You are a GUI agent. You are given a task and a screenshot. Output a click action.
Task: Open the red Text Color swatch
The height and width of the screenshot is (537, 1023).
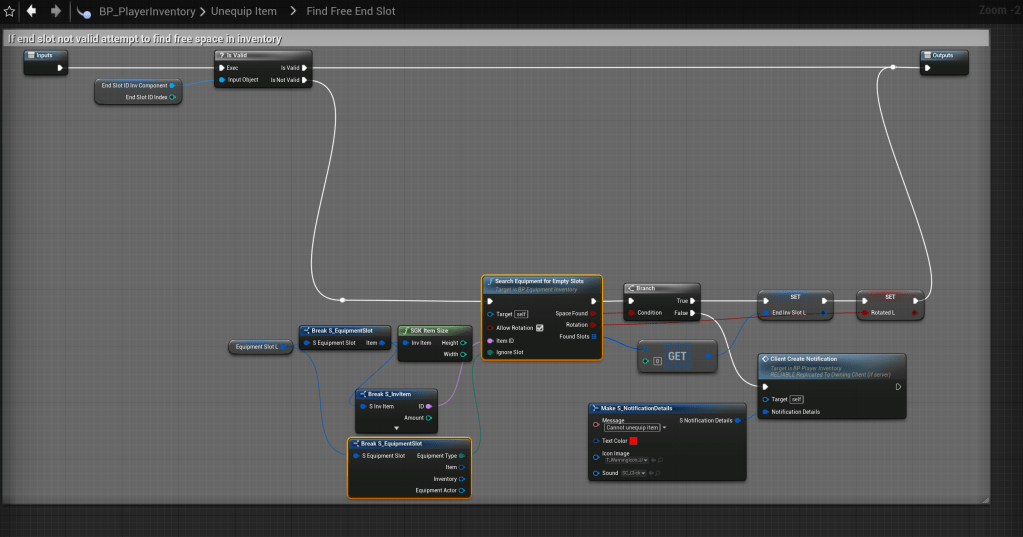[634, 440]
